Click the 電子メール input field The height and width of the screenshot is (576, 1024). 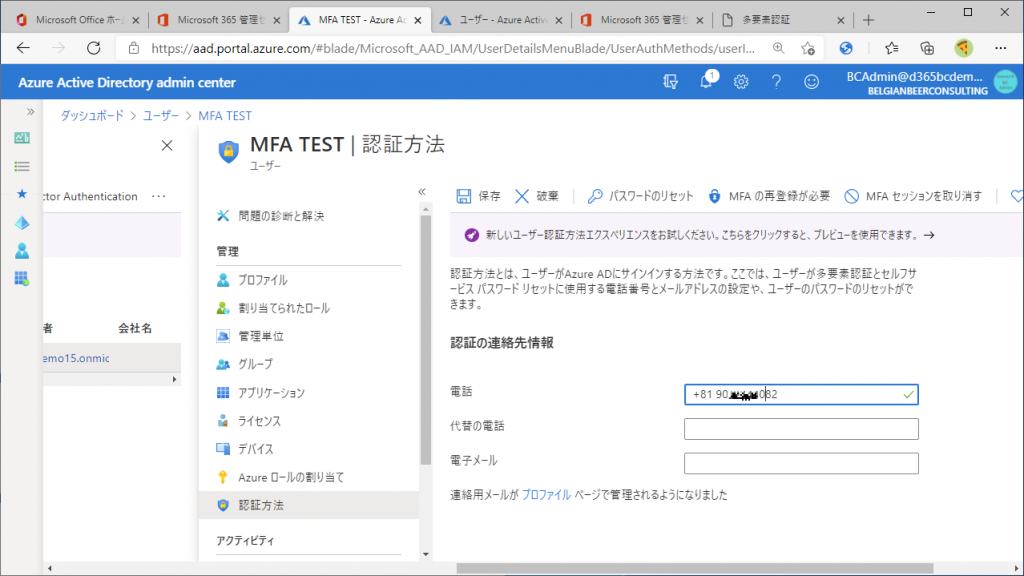[x=801, y=464]
